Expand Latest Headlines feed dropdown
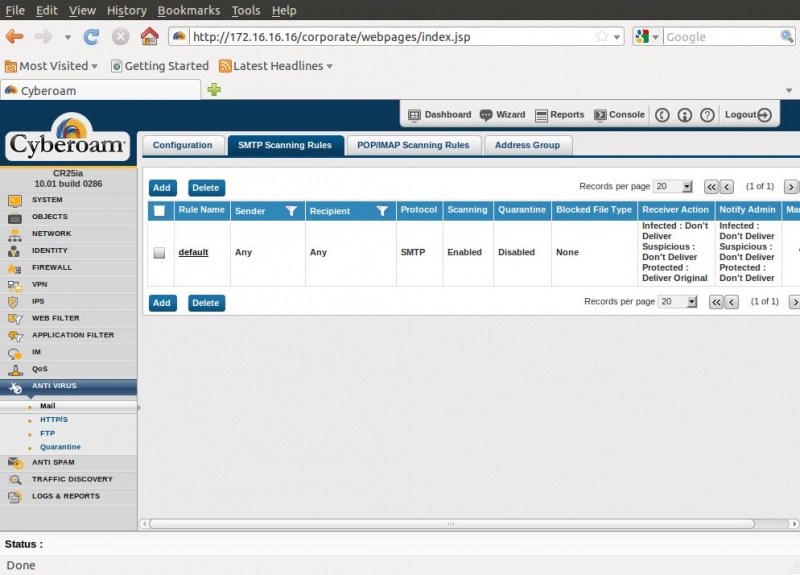The height and width of the screenshot is (575, 800). pyautogui.click(x=330, y=66)
